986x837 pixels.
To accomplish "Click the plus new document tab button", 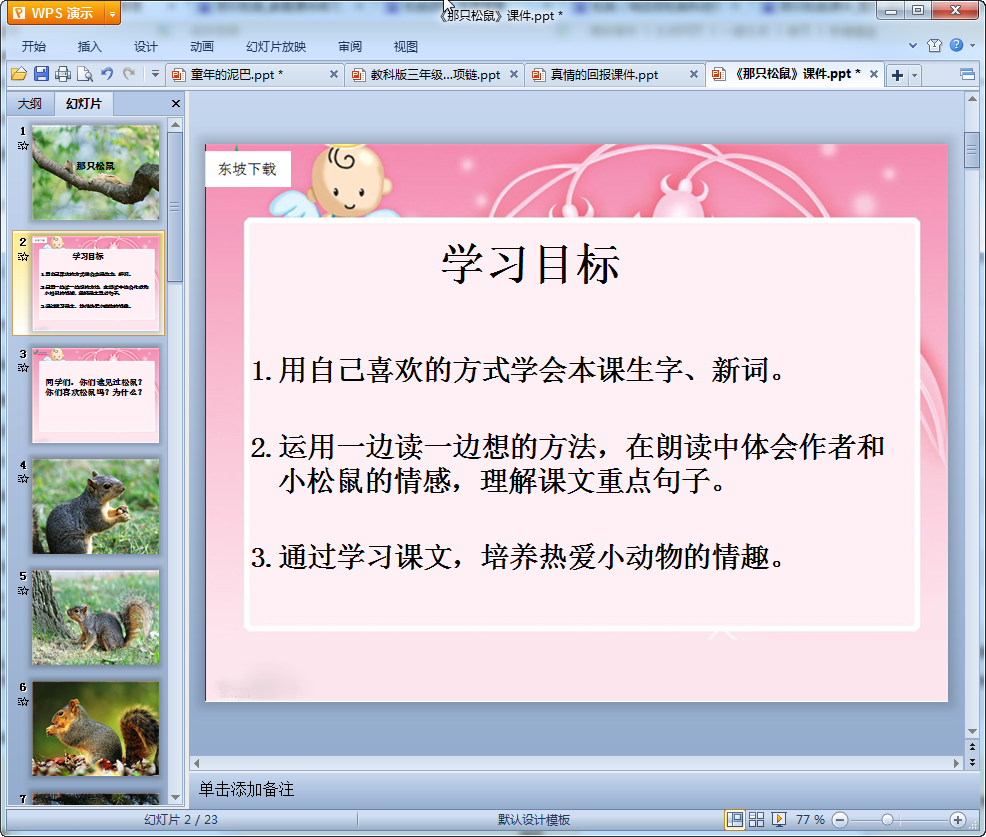I will point(897,75).
